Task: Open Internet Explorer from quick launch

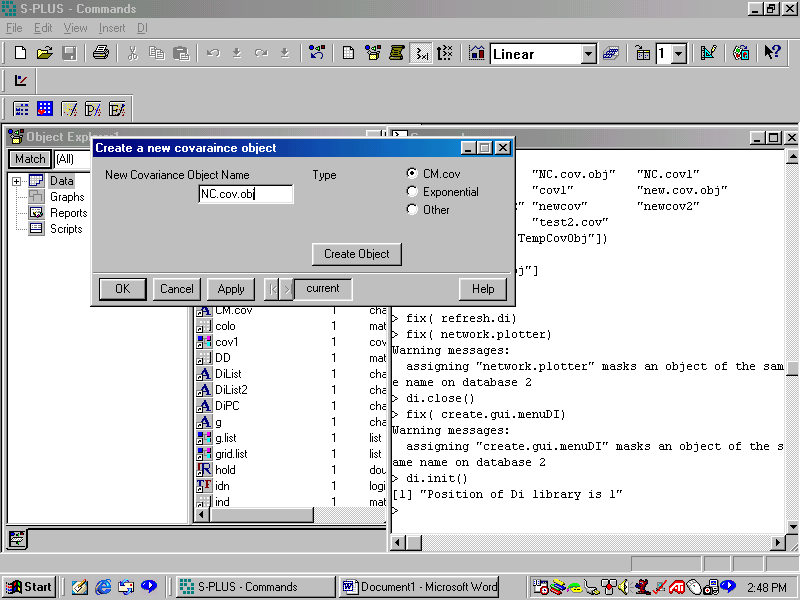Action: click(x=103, y=587)
